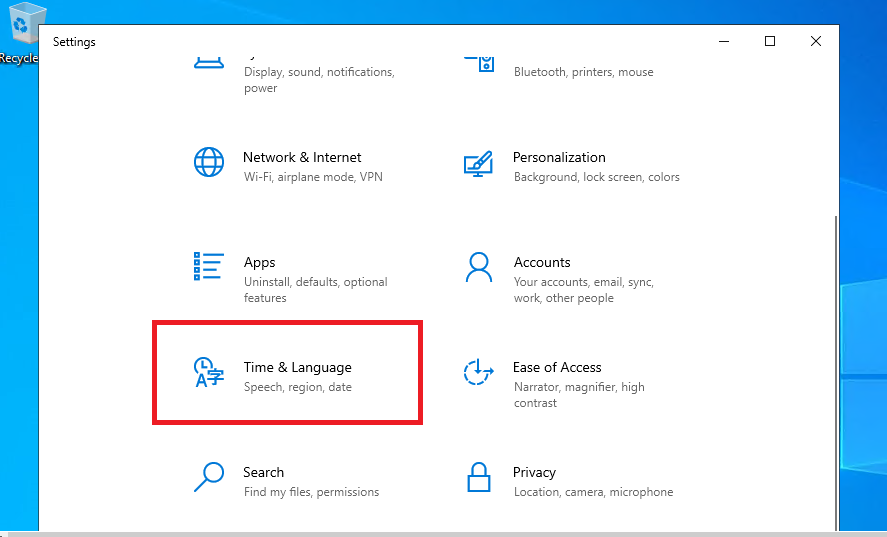Click 'Your accounts, email, sync' description

coord(584,290)
